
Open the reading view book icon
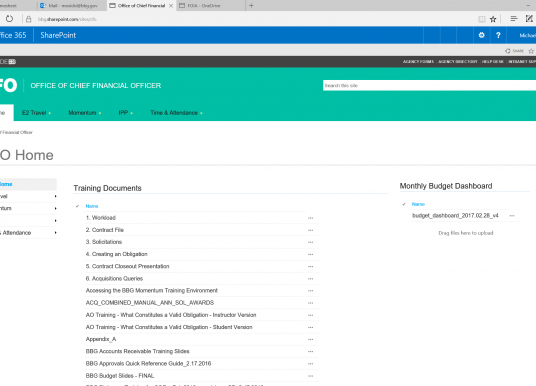(482, 19)
